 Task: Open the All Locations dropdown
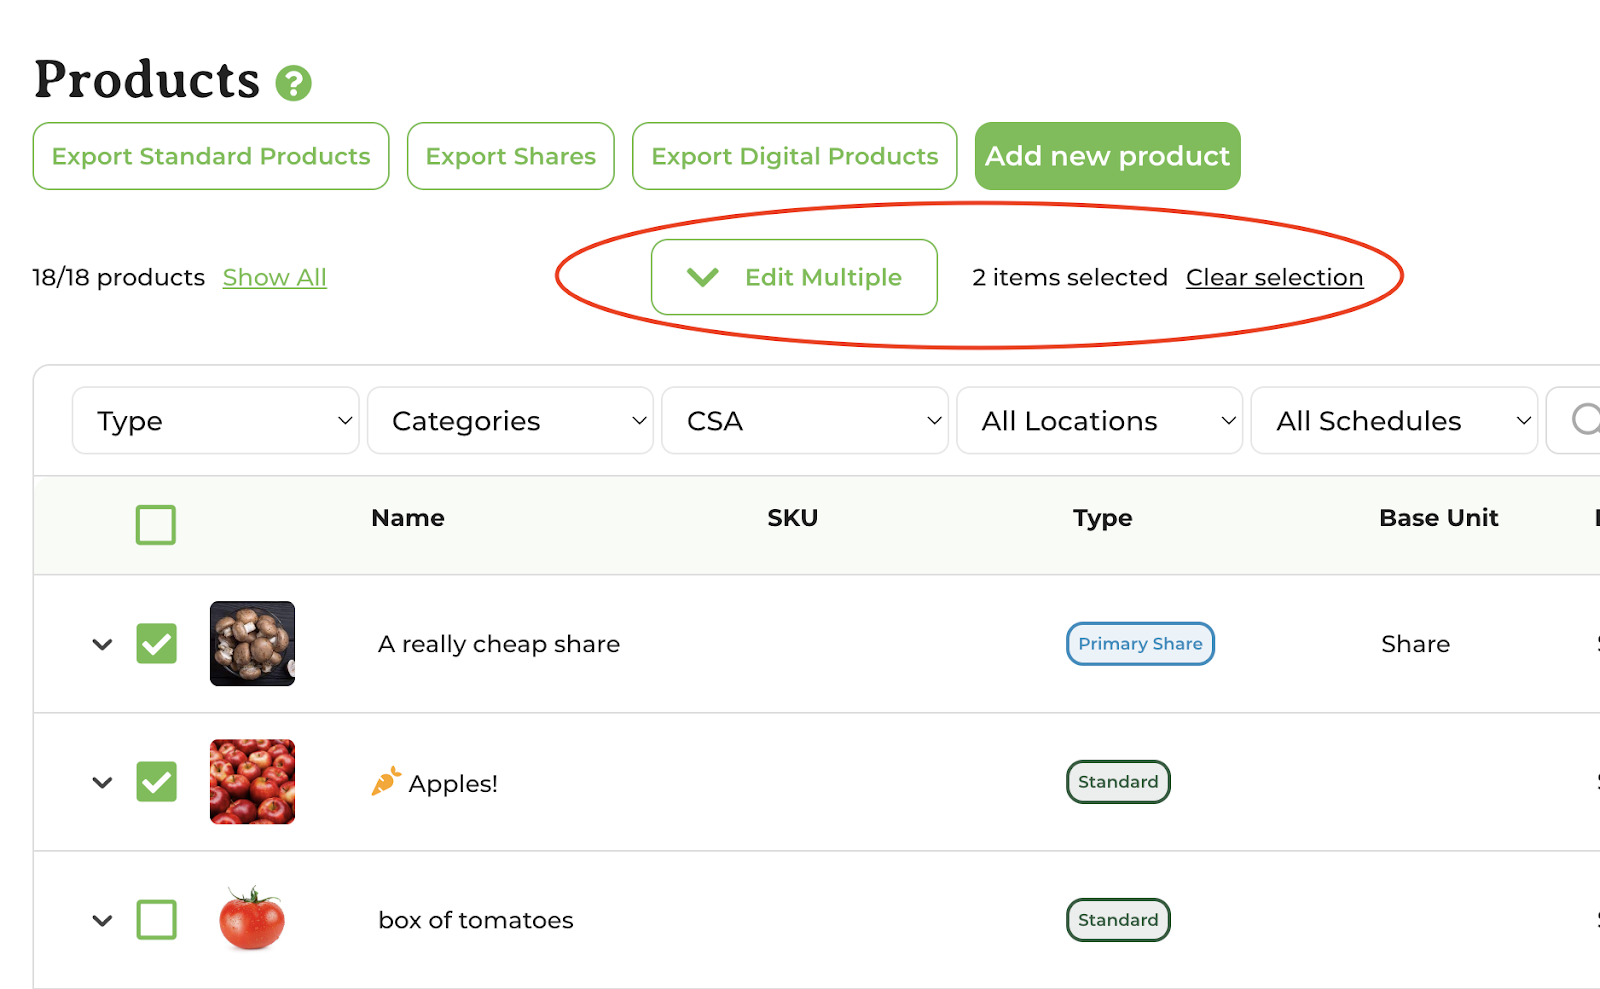[x=1100, y=421]
